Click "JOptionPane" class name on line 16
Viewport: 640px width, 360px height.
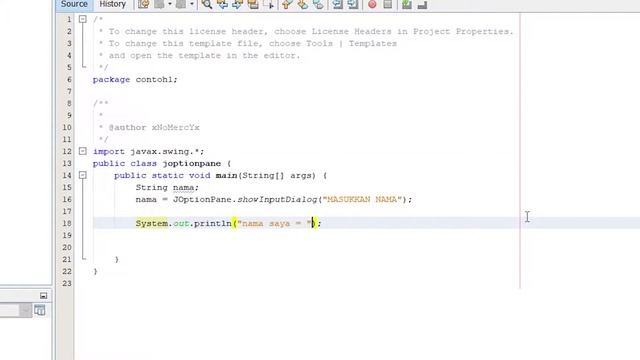(x=202, y=199)
